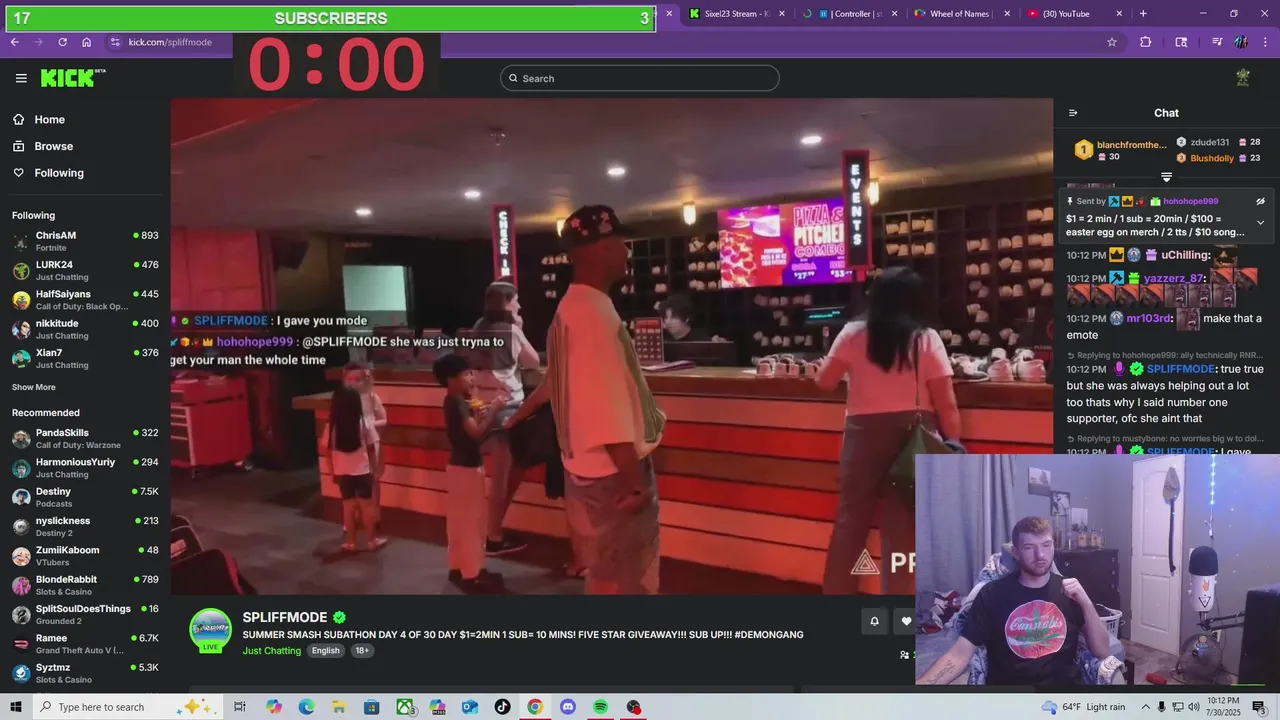This screenshot has width=1280, height=720.
Task: Click the 18+ stream tag
Action: (x=362, y=651)
